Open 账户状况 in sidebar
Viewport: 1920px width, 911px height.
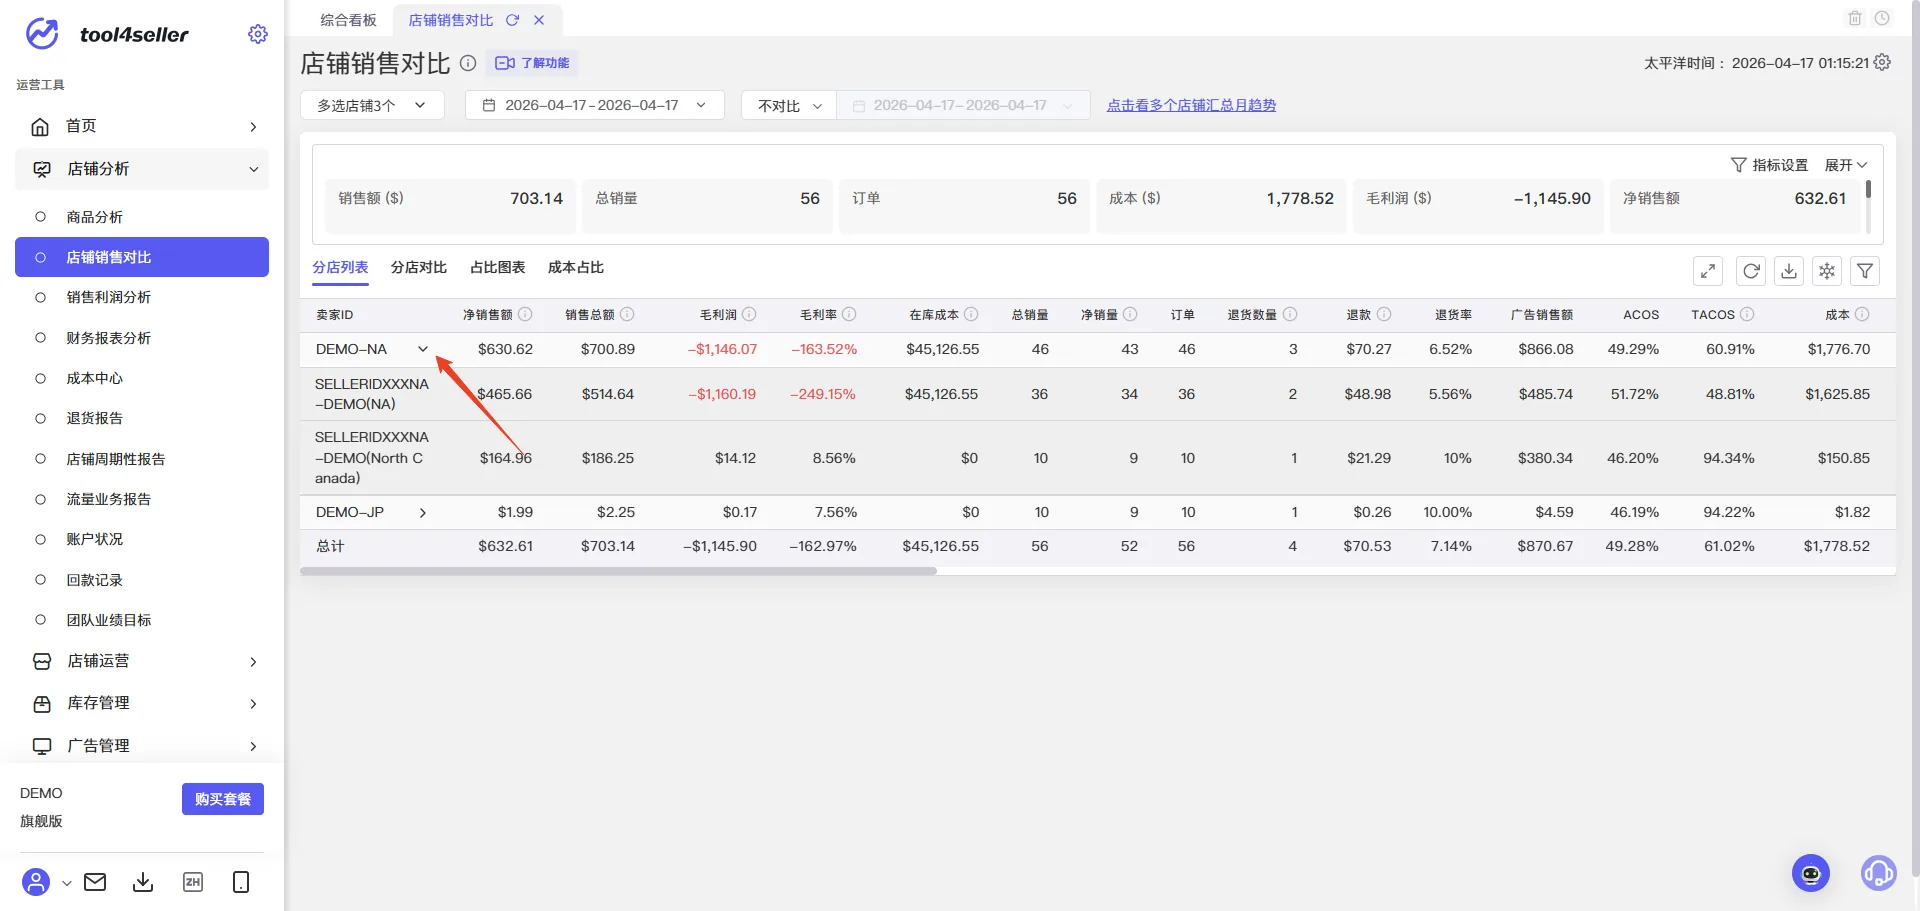click(142, 539)
